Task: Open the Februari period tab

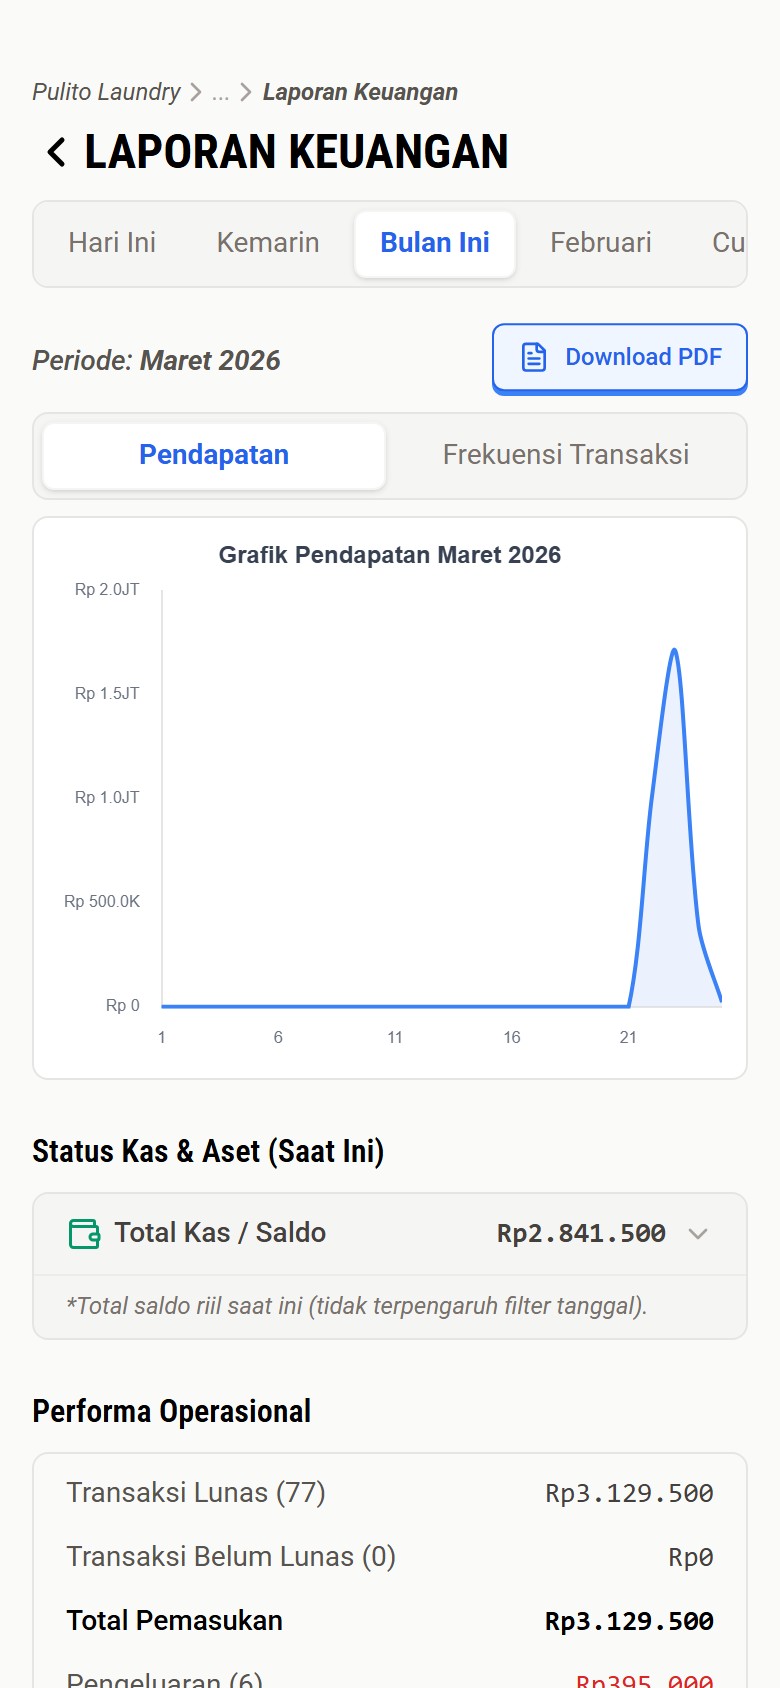Action: 601,243
